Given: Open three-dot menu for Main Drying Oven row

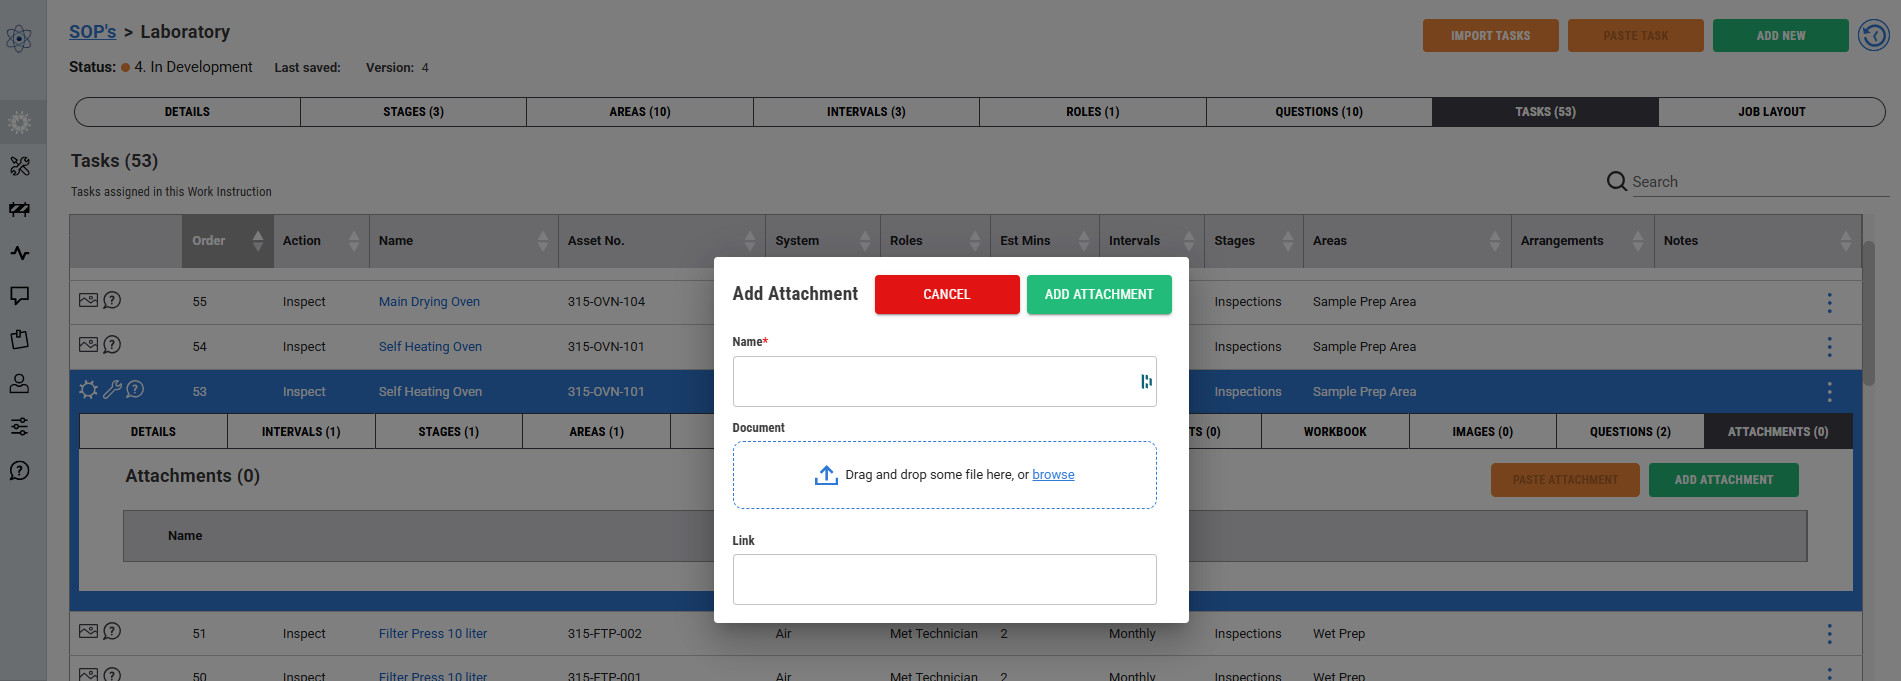Looking at the screenshot, I should click(1829, 302).
